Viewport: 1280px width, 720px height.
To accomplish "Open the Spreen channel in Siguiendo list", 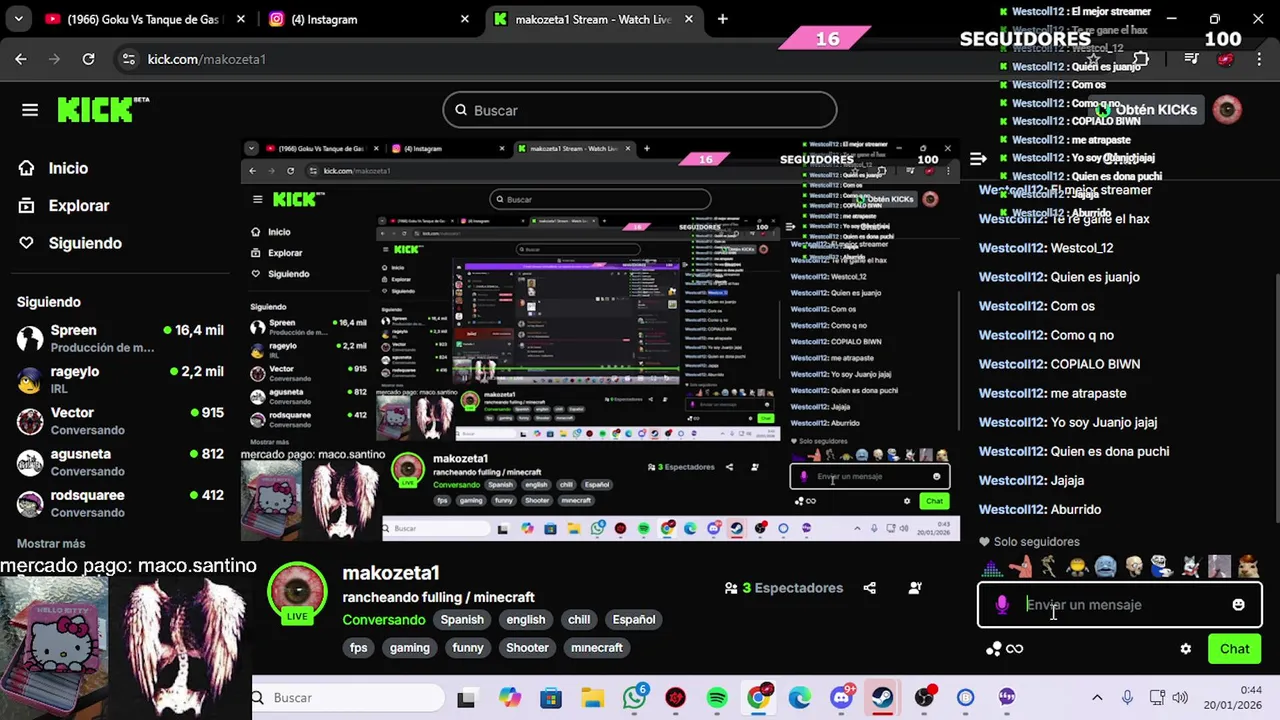I will tap(120, 338).
